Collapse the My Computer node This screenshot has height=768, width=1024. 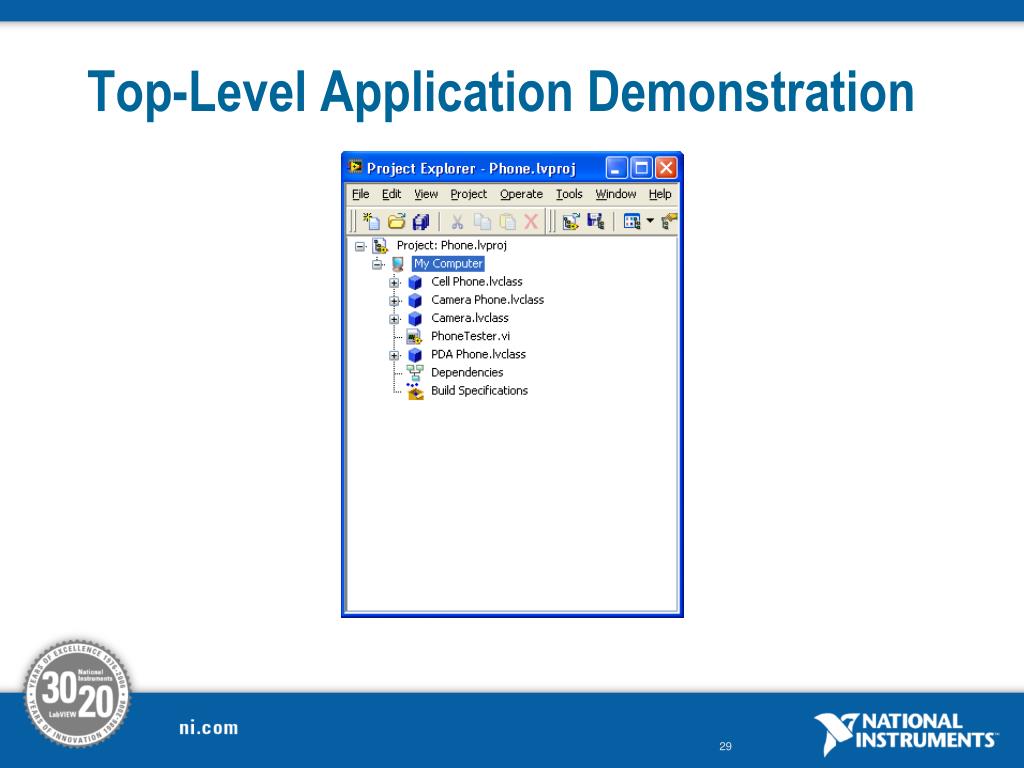click(377, 264)
